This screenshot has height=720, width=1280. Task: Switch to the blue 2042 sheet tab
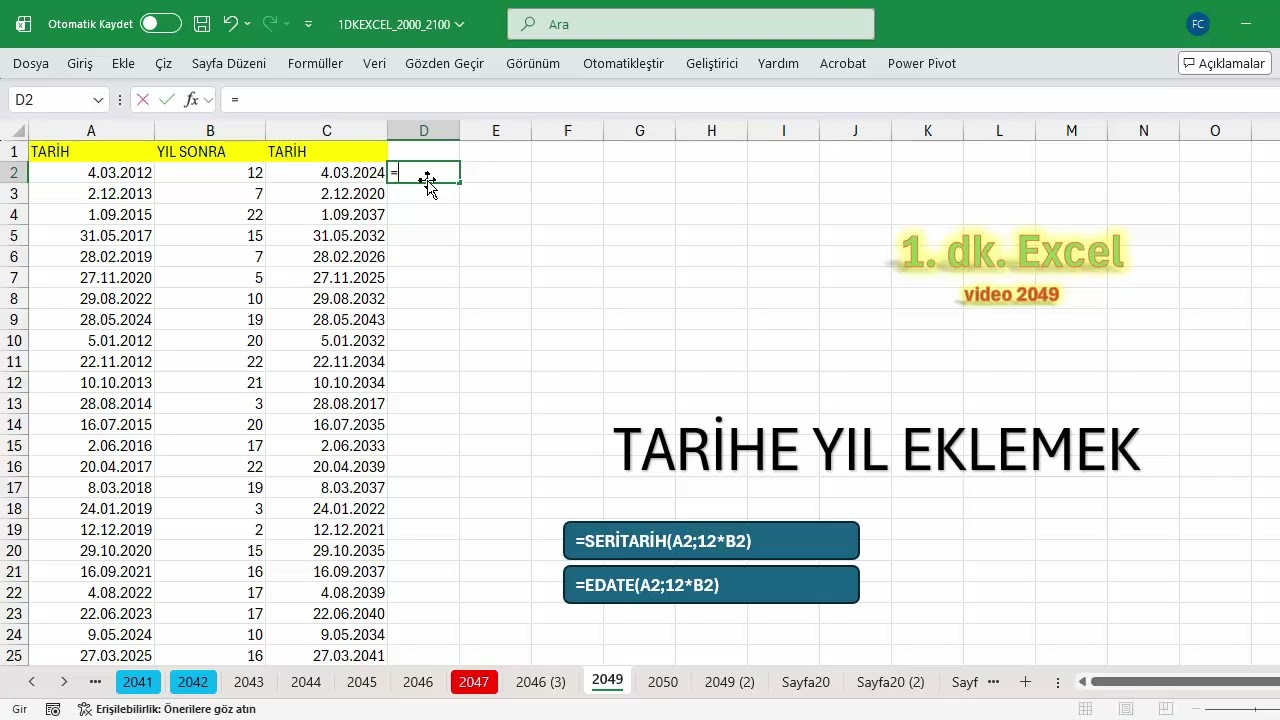(193, 682)
